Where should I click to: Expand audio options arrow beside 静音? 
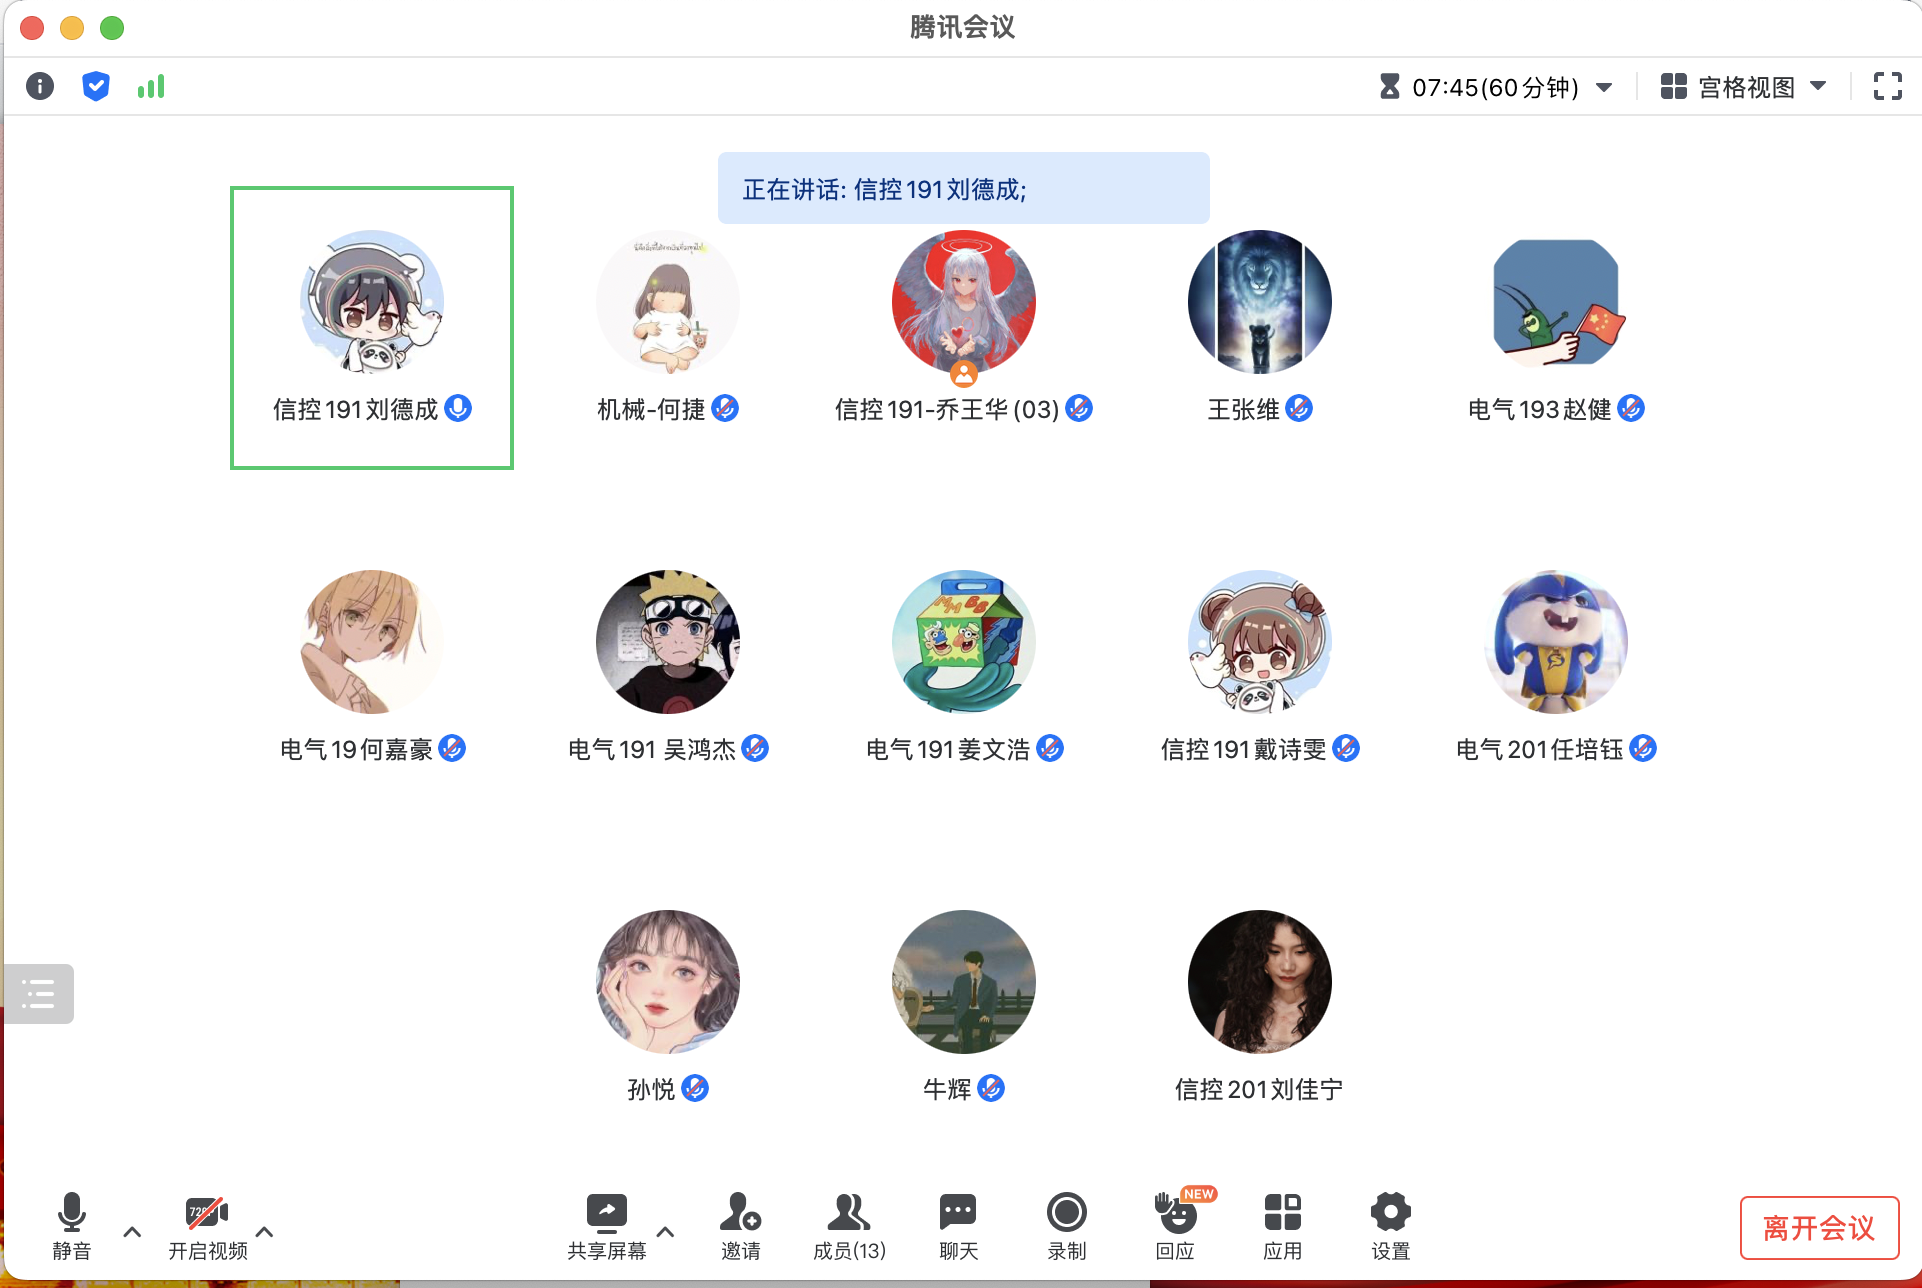132,1232
